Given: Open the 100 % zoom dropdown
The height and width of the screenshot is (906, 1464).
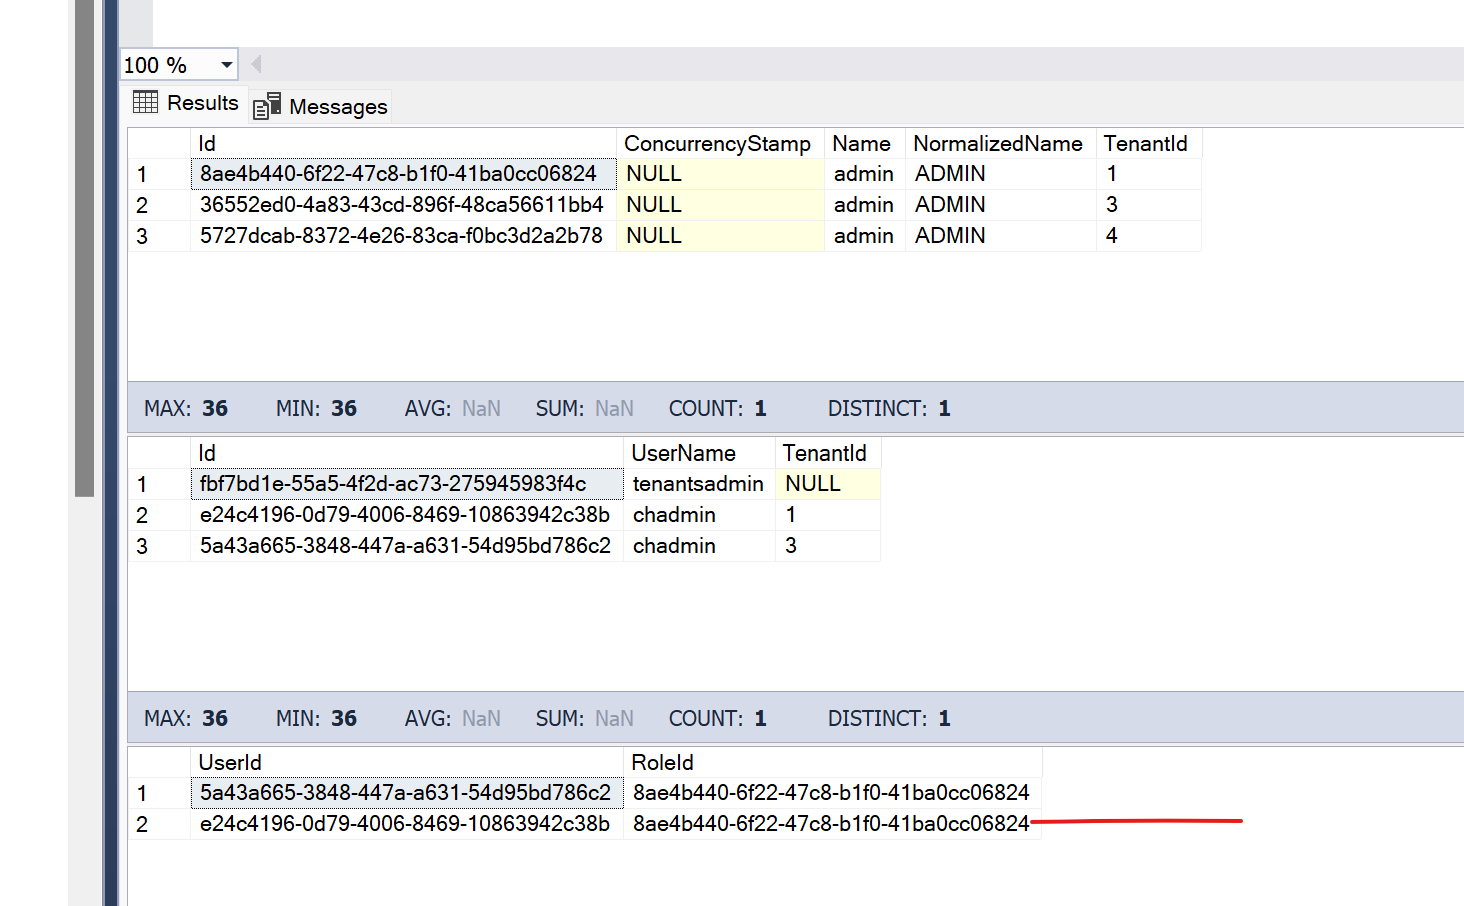Looking at the screenshot, I should pos(226,65).
